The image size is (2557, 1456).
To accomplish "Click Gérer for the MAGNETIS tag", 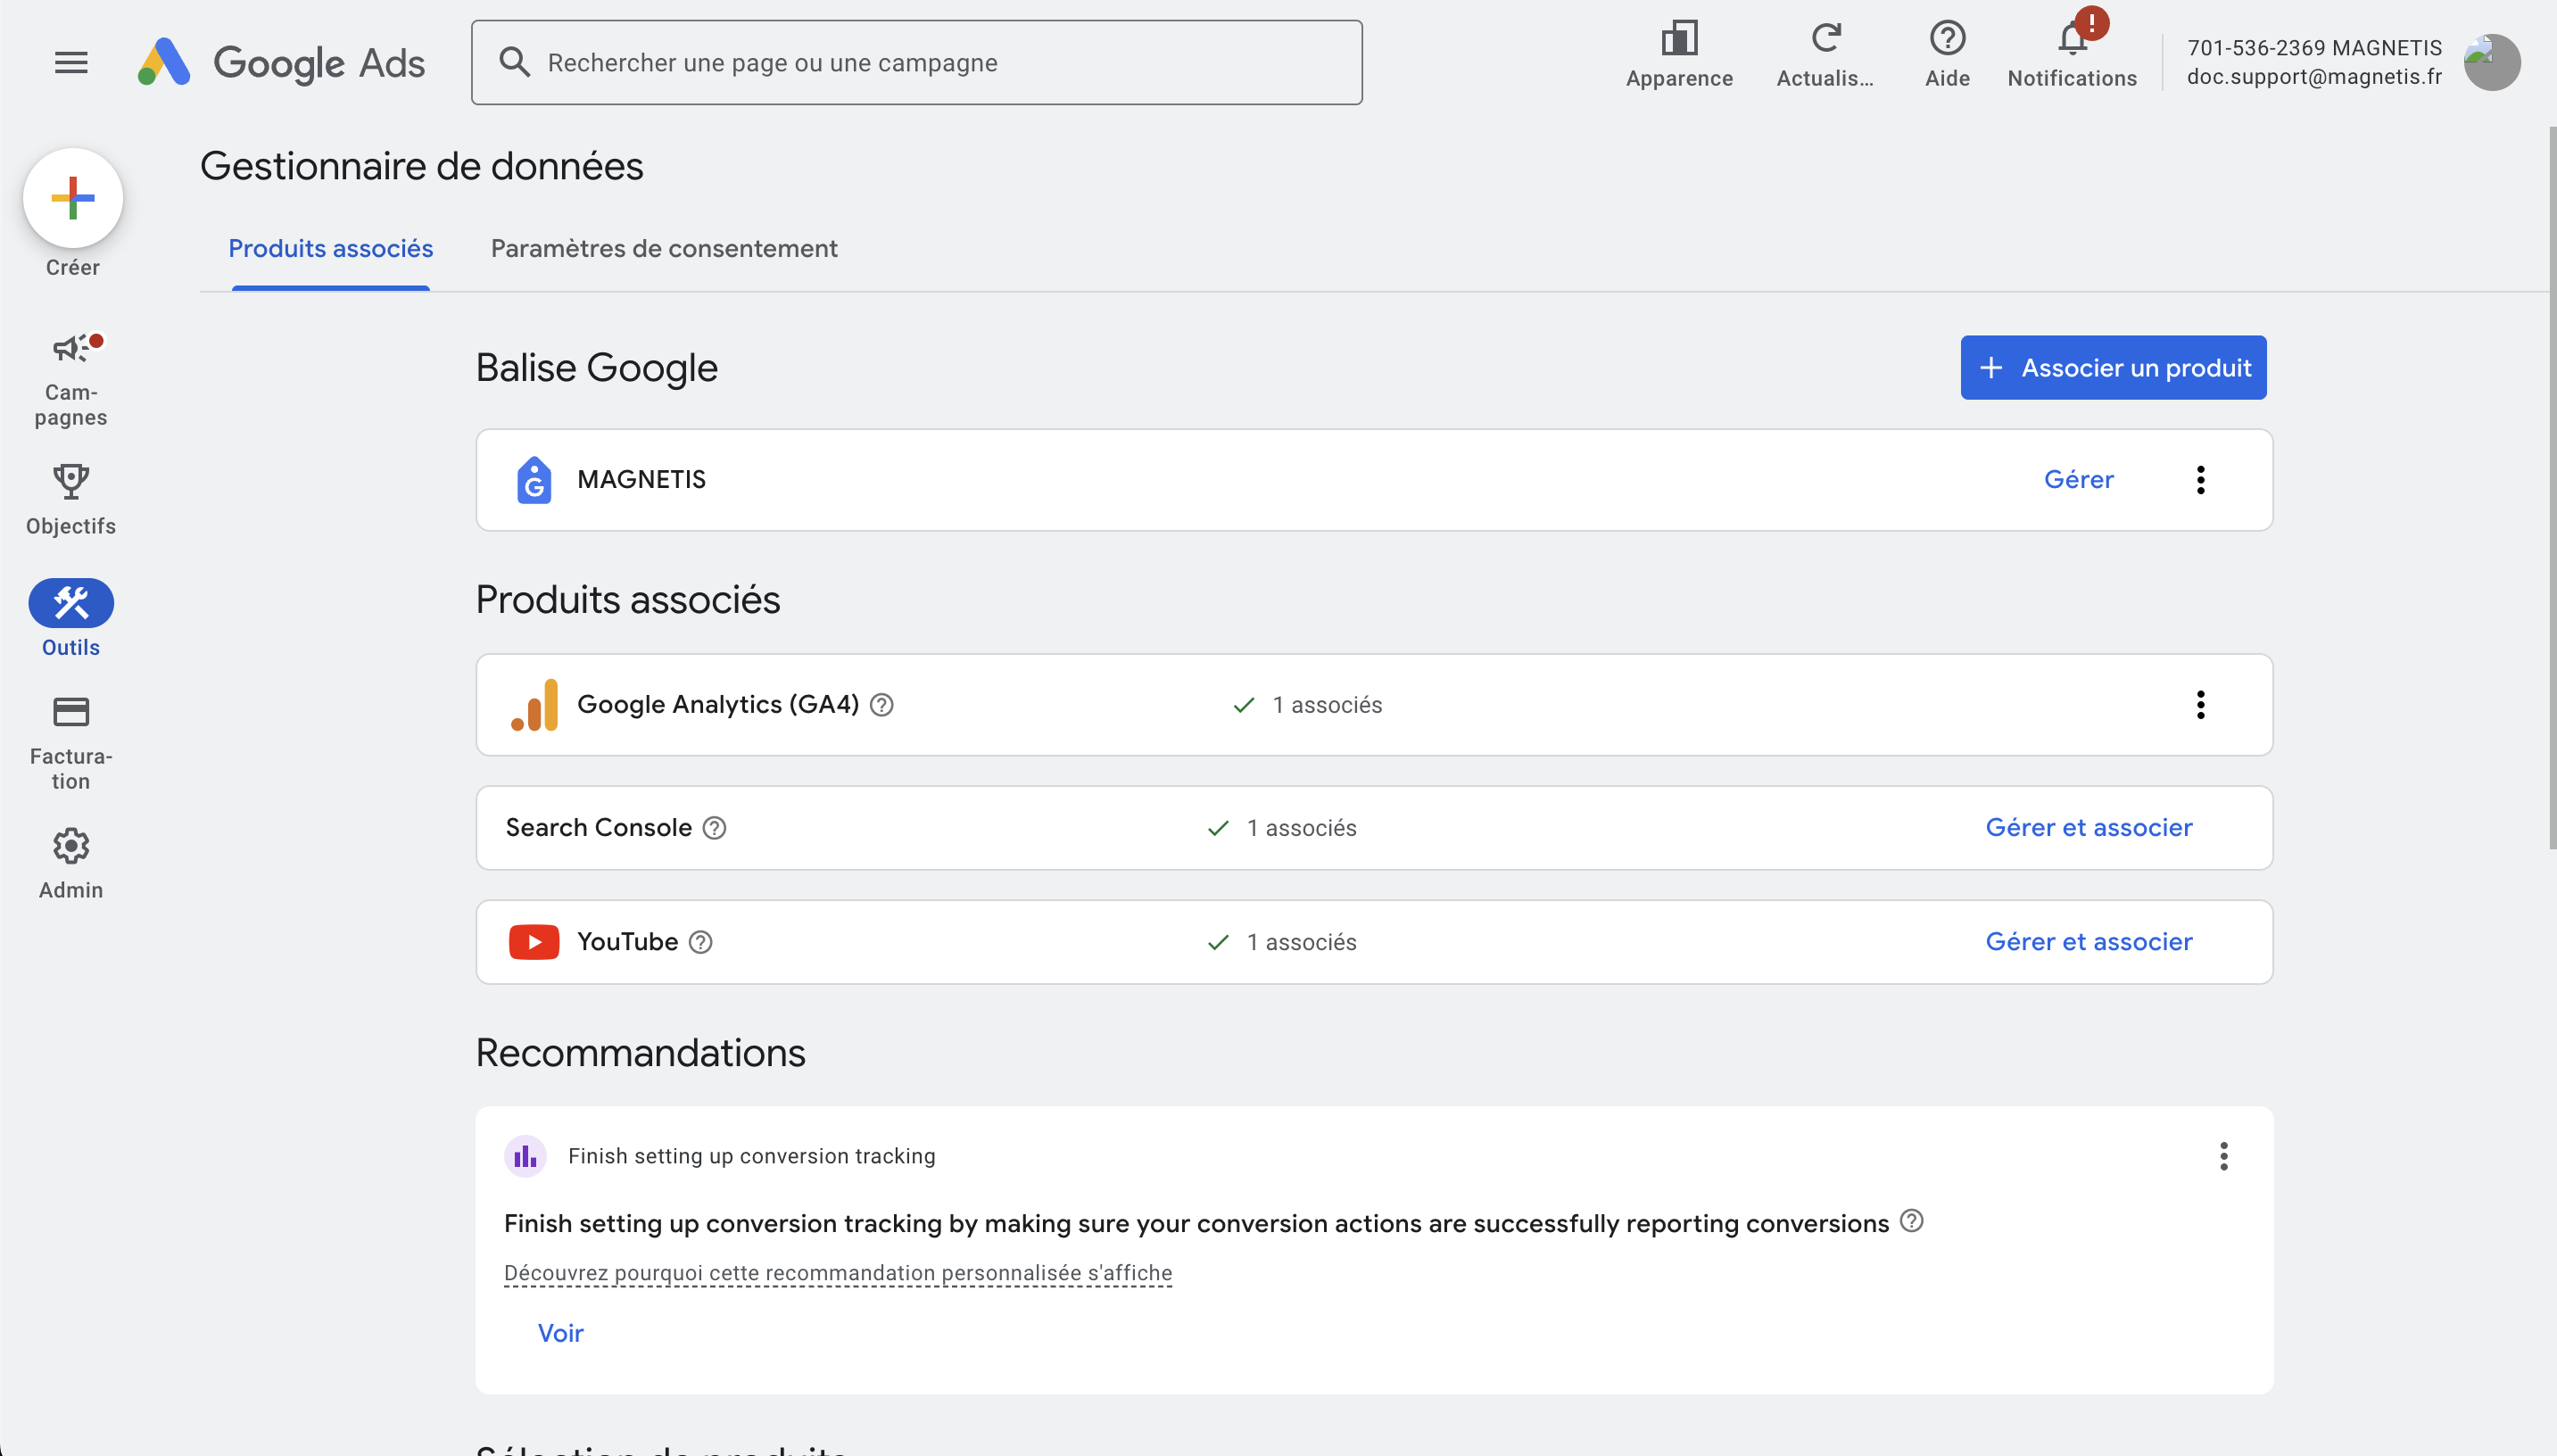I will point(2078,480).
